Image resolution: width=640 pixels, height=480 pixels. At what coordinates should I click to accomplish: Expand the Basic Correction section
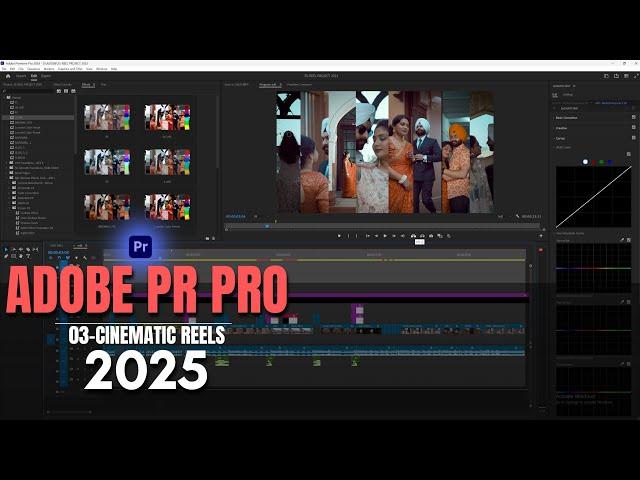(x=554, y=118)
